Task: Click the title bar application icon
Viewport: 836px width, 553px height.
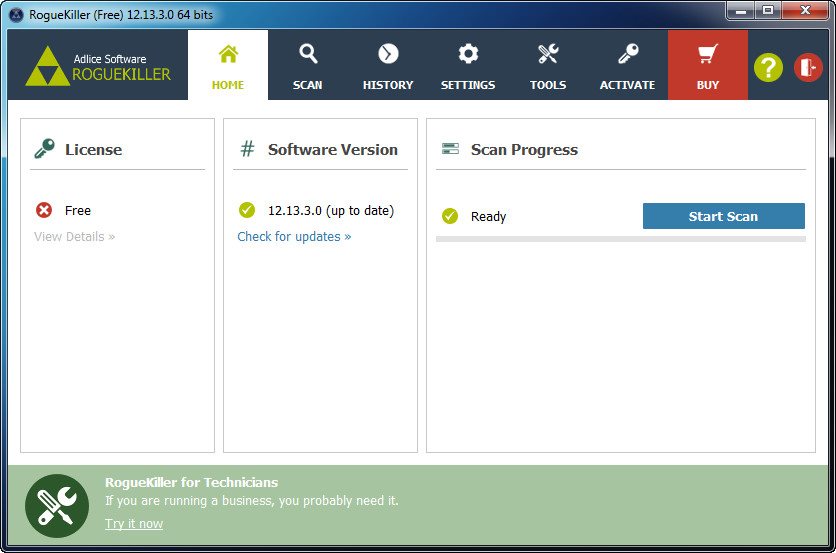Action: tap(17, 15)
